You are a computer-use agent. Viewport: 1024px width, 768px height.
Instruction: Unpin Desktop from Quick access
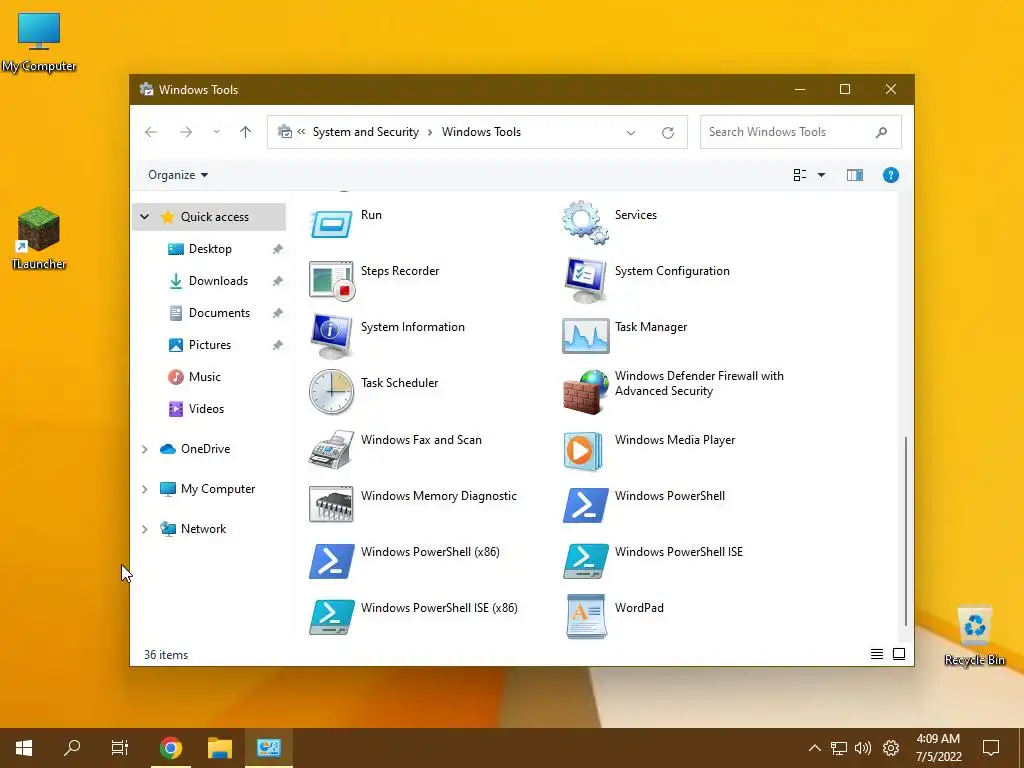(278, 249)
